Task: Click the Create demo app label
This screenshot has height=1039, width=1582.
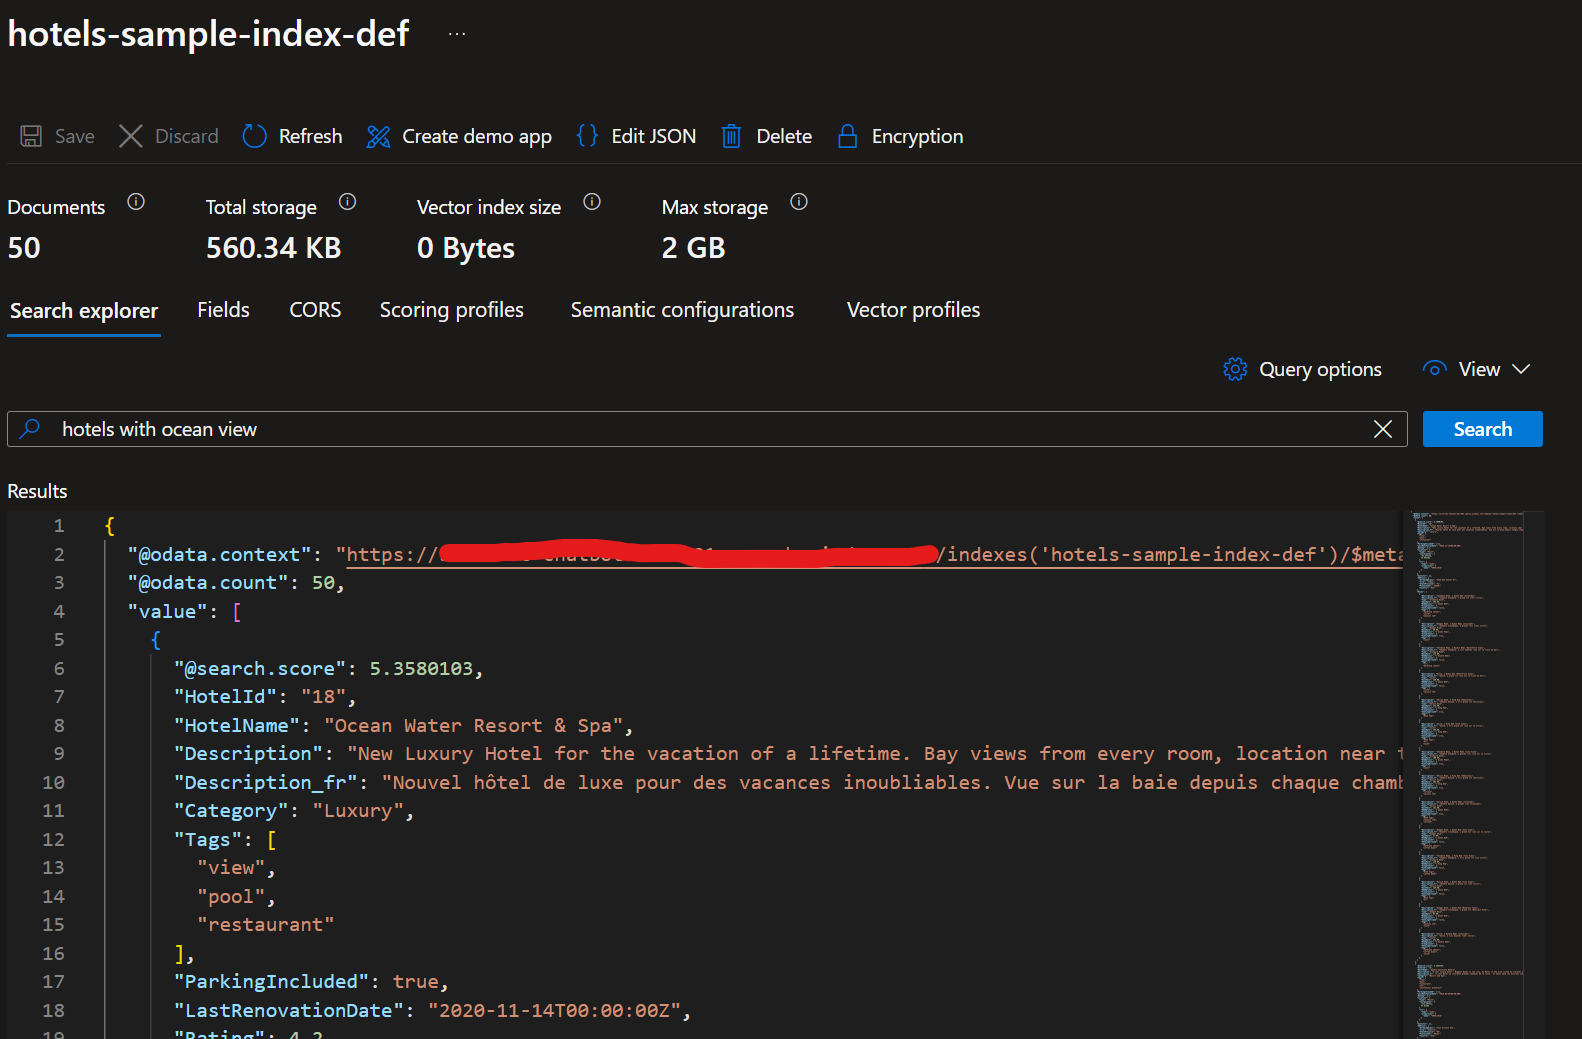Action: [477, 136]
